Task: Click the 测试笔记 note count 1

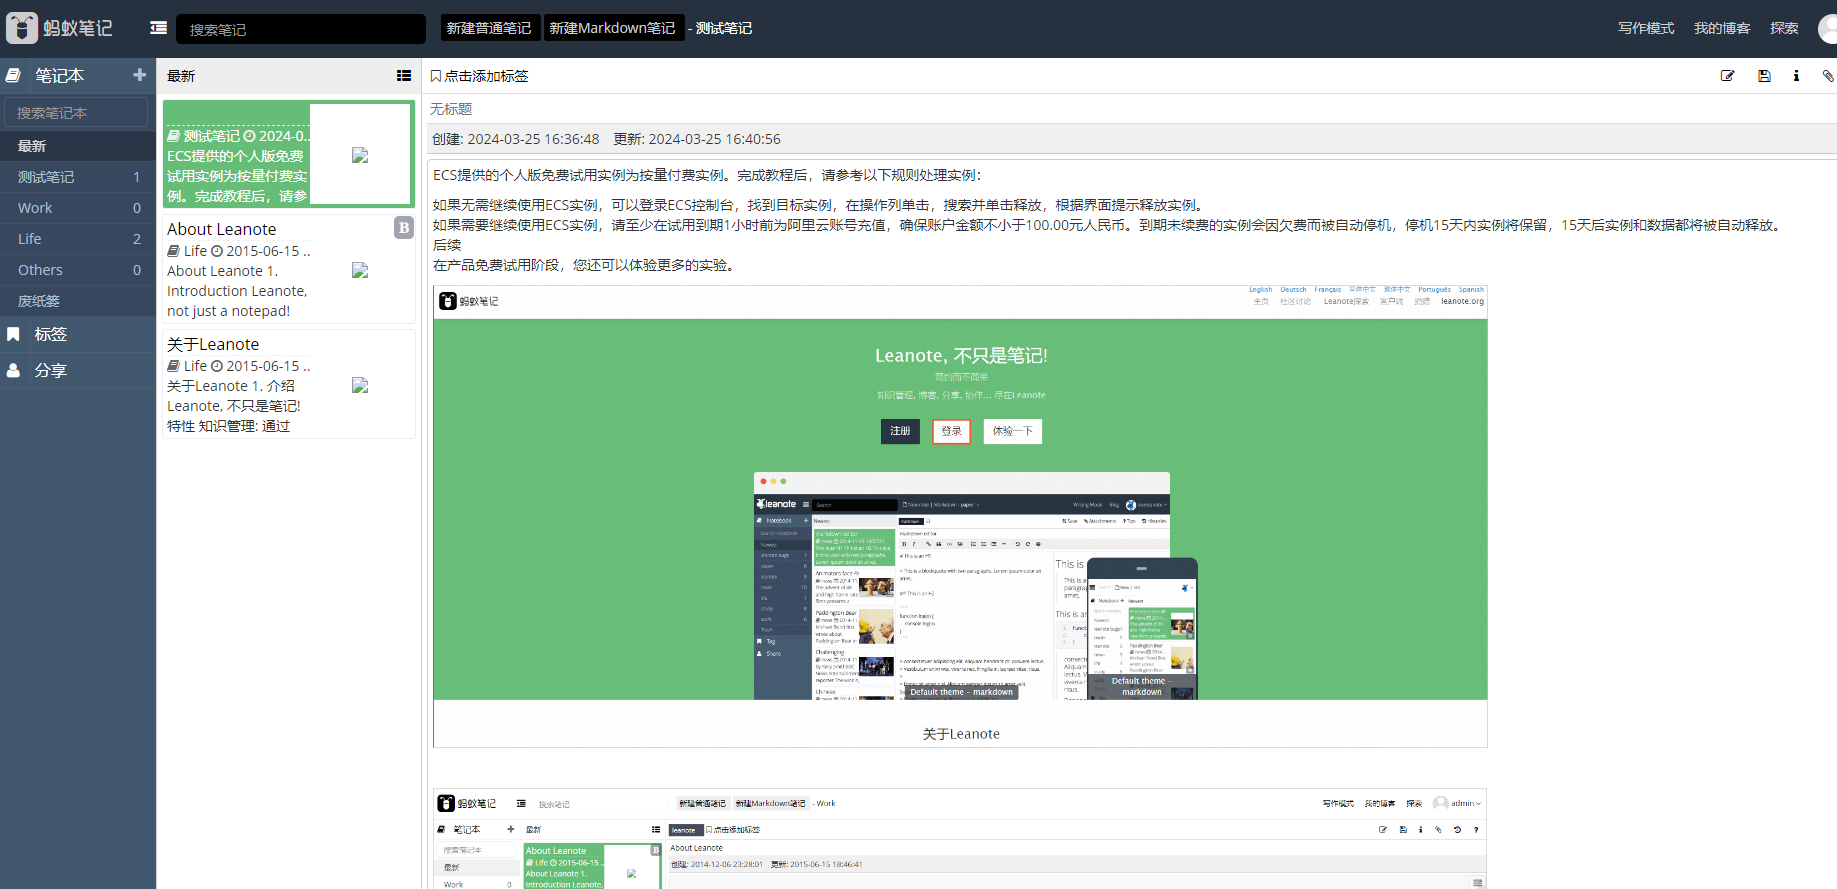Action: pos(137,177)
